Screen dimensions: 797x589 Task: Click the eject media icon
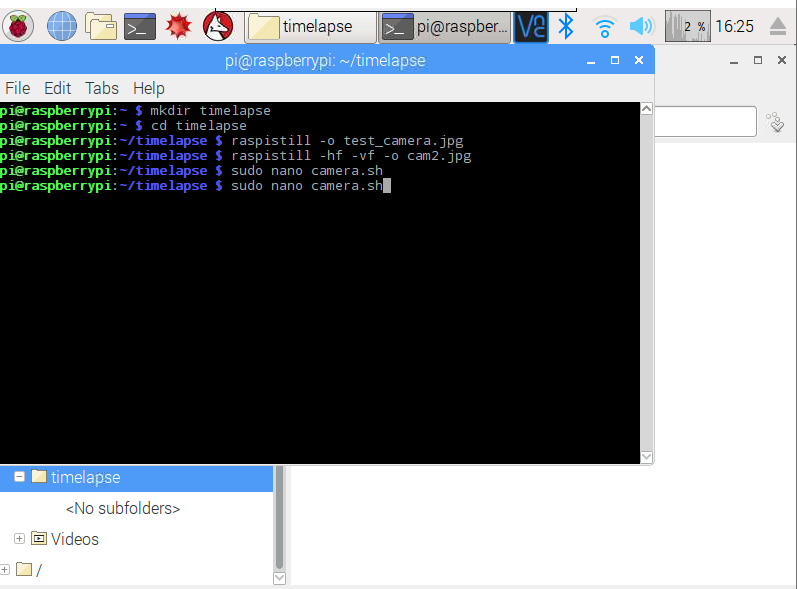[x=775, y=26]
